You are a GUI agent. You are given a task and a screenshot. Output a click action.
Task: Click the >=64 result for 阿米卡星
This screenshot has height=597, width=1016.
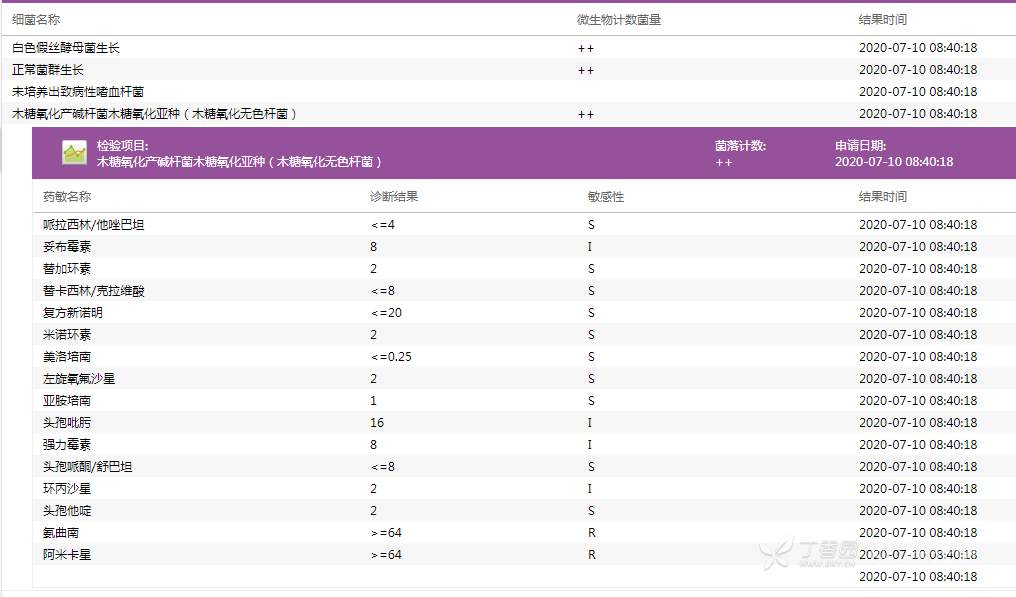click(386, 555)
